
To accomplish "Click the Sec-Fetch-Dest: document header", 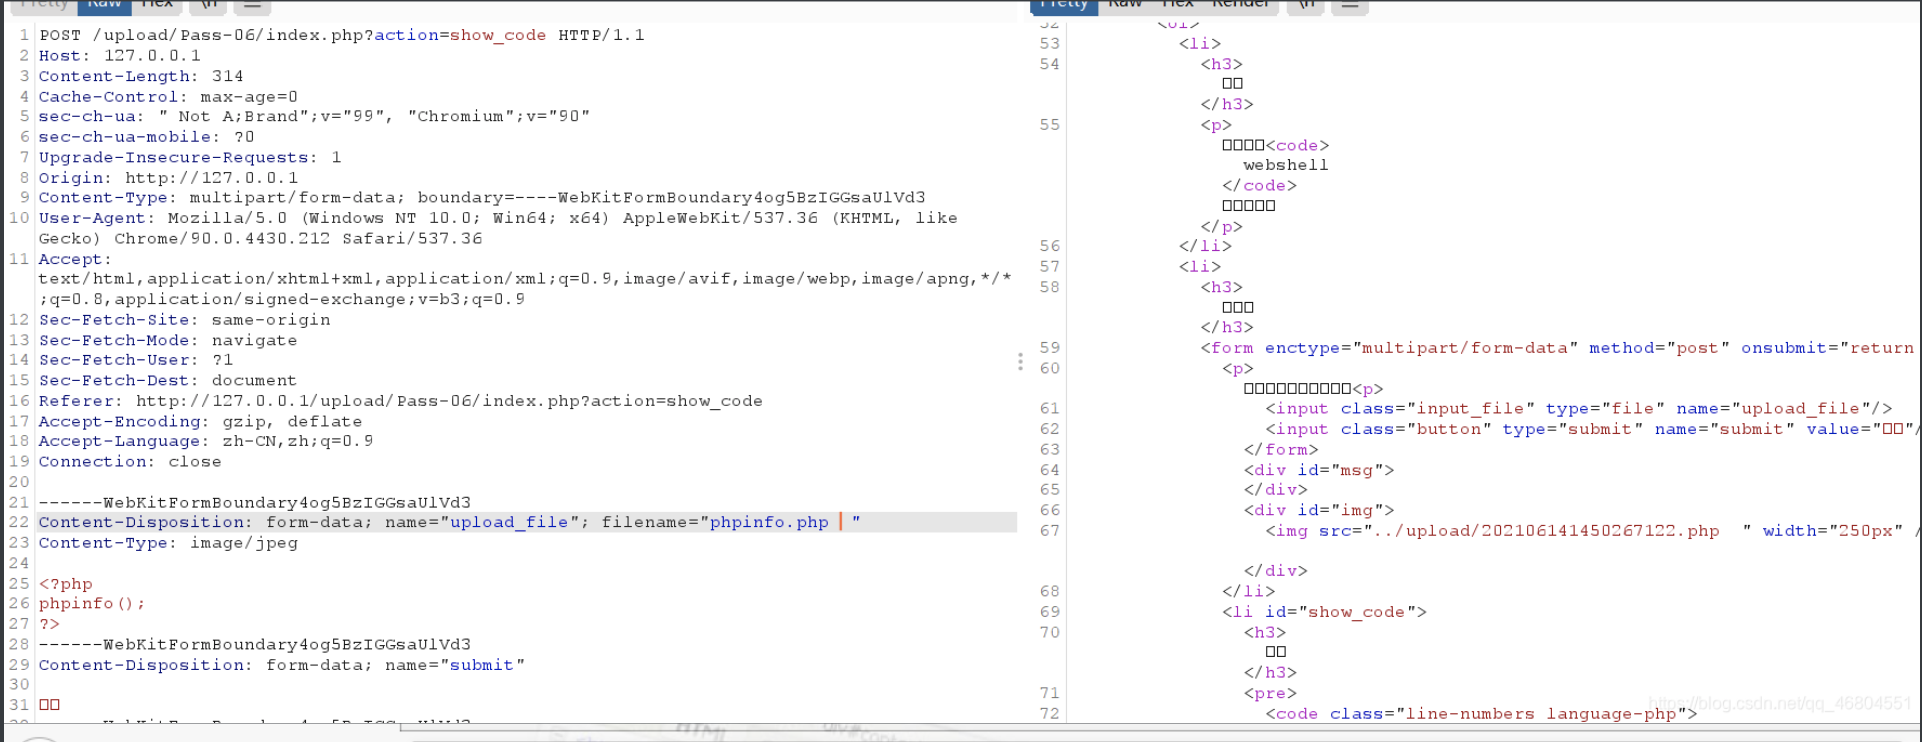I will [x=168, y=380].
